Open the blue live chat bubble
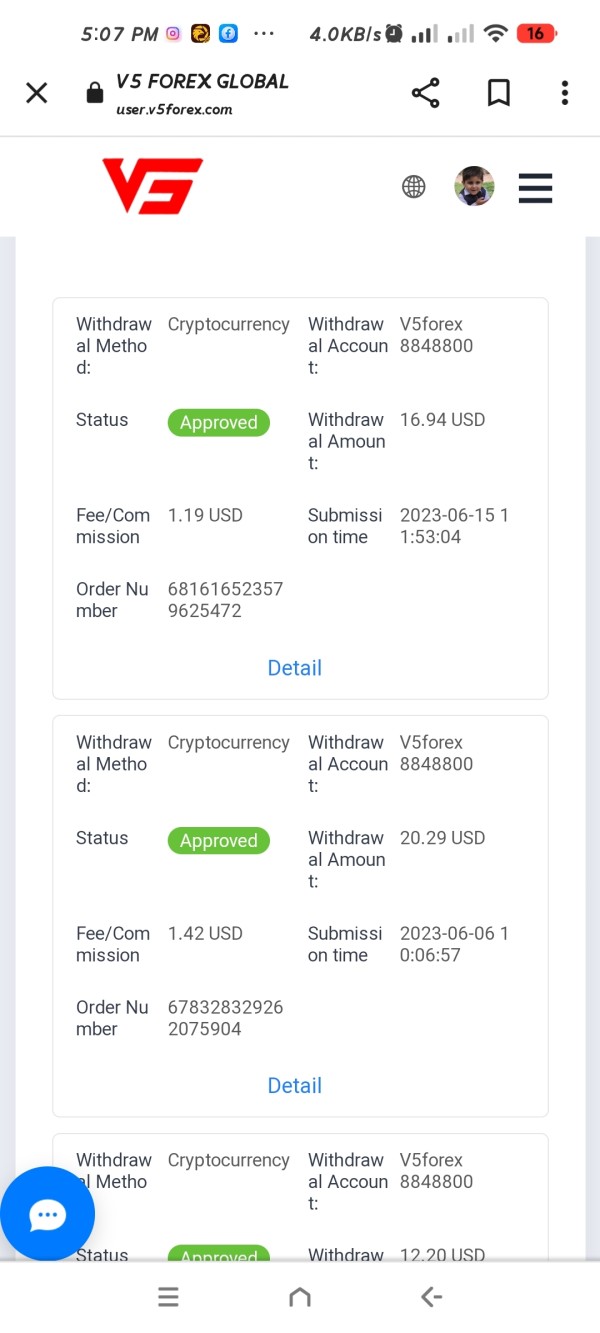Image resolution: width=600 pixels, height=1333 pixels. (47, 1215)
